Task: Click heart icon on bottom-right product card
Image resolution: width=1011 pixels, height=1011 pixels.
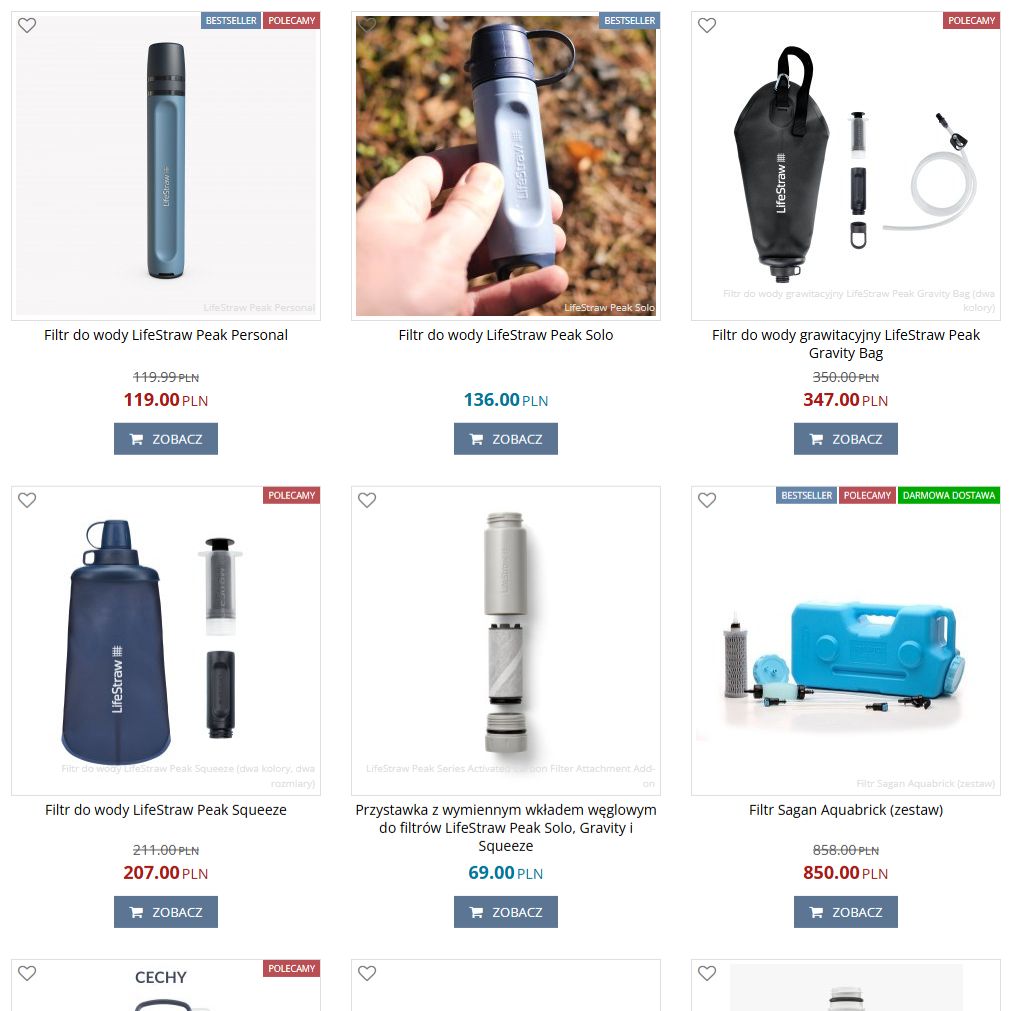Action: coord(707,973)
